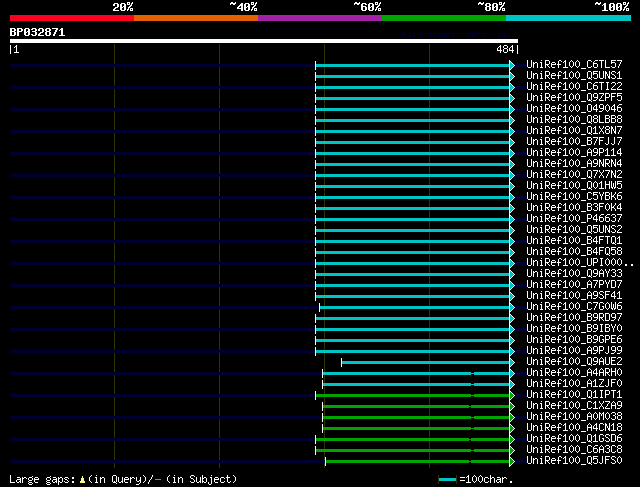Image resolution: width=640 pixels, height=487 pixels.
Task: Click the UniRef100_Q01HW5 row label
Action: point(574,186)
